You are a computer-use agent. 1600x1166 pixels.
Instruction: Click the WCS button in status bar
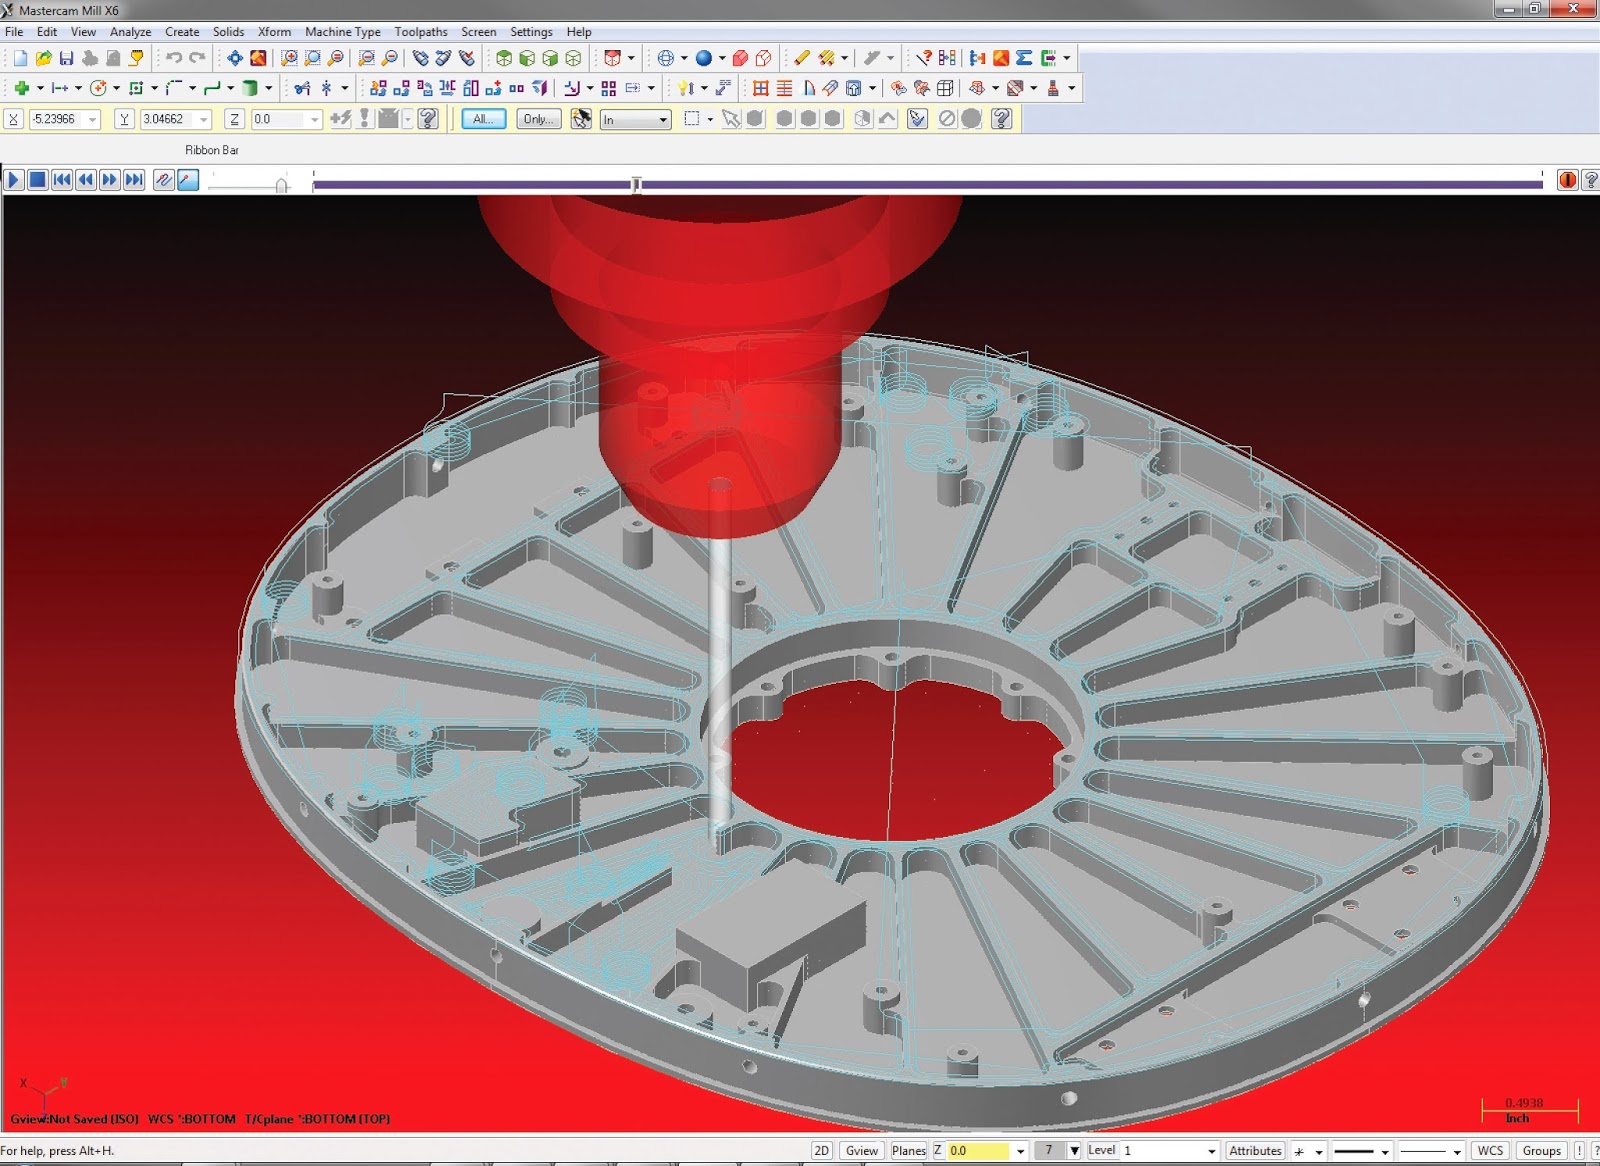click(1490, 1150)
